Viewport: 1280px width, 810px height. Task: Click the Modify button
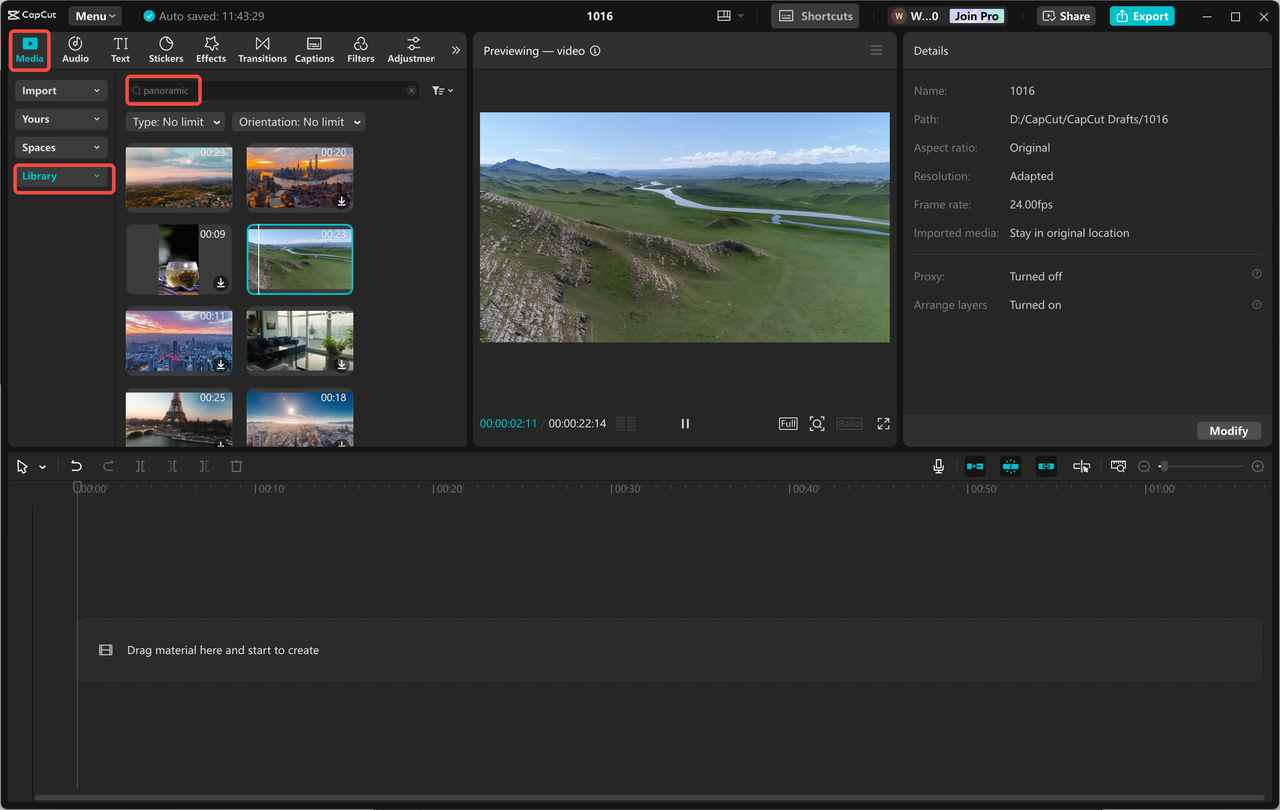[1228, 431]
